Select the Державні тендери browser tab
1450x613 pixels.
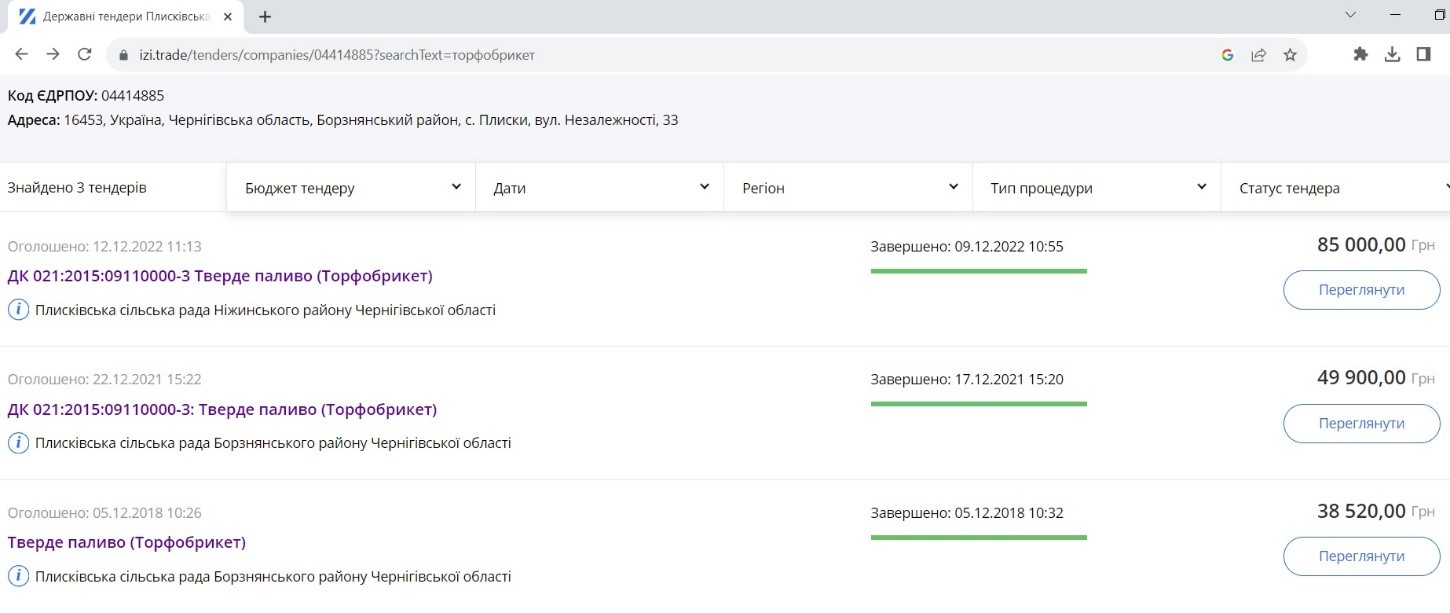pos(120,17)
